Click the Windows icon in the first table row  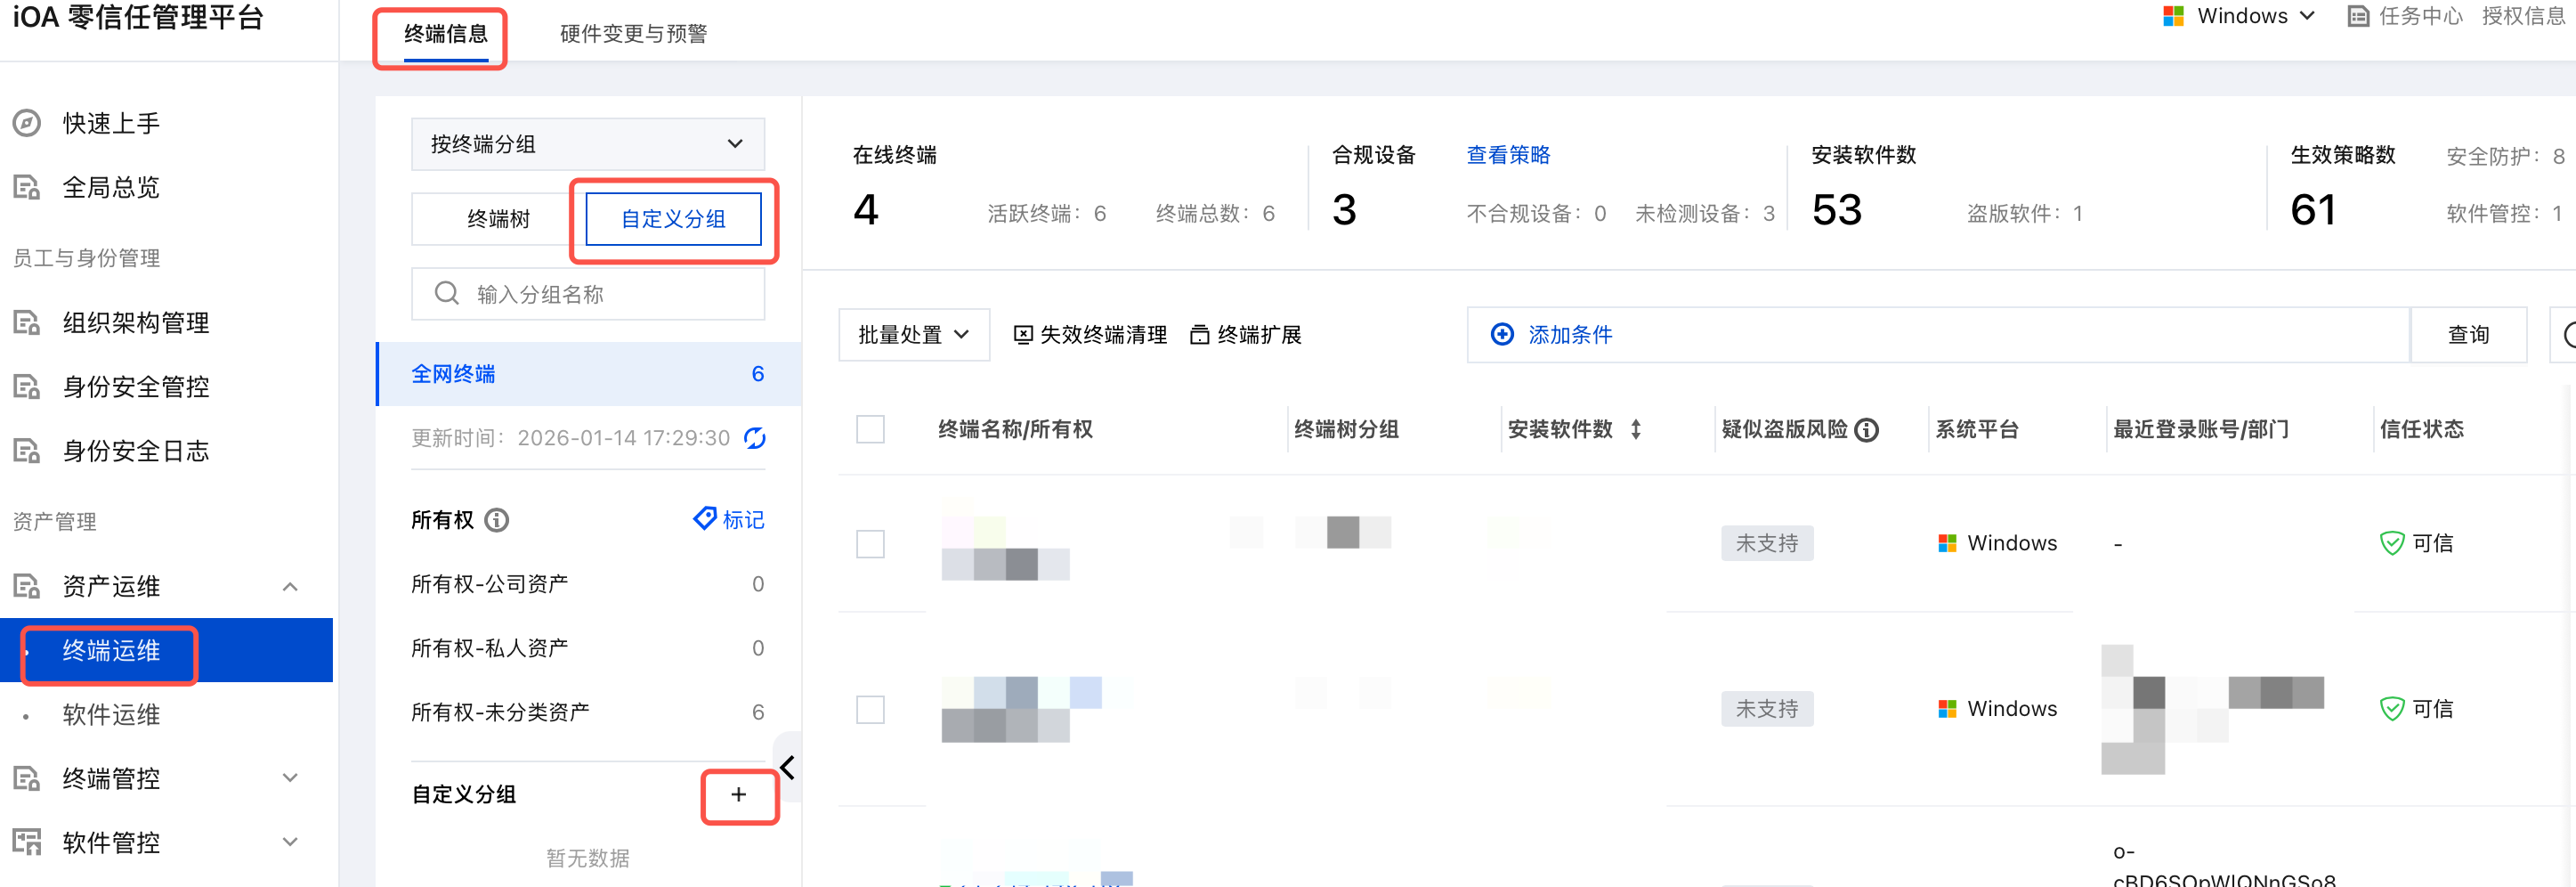point(1947,543)
